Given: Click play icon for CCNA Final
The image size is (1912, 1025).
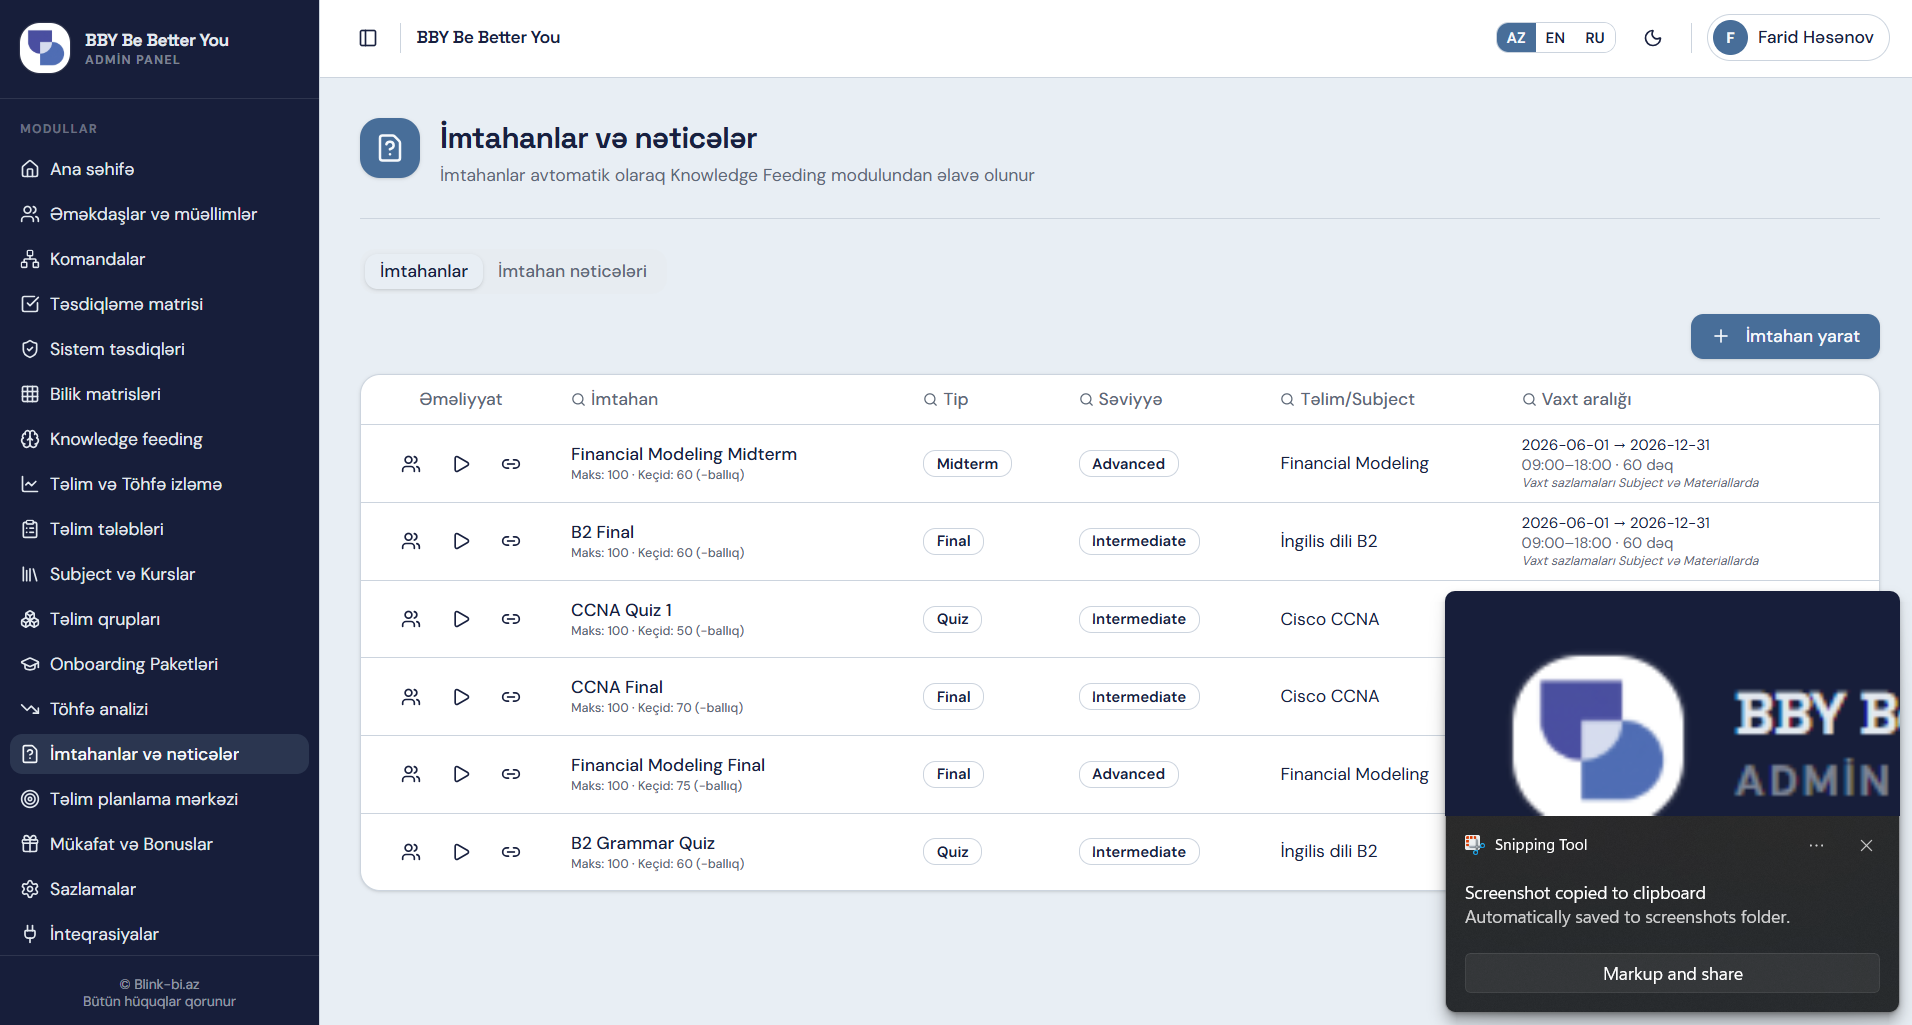Looking at the screenshot, I should pos(461,697).
